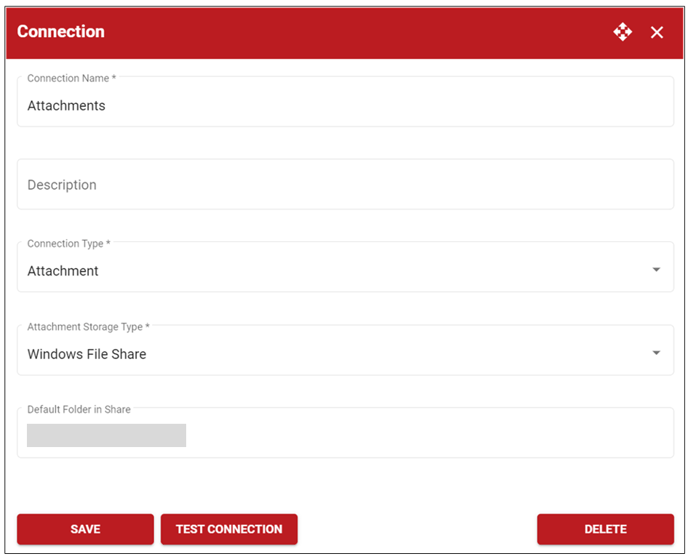The width and height of the screenshot is (688, 559).
Task: Click the Default Folder in Share label
Action: (79, 409)
